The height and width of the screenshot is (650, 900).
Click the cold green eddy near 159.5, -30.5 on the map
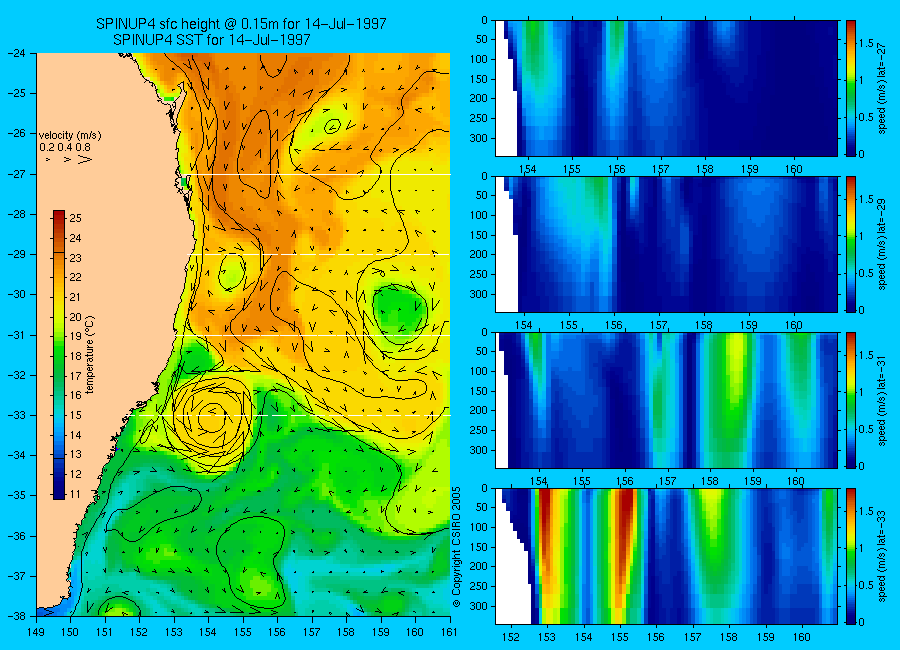[x=400, y=311]
